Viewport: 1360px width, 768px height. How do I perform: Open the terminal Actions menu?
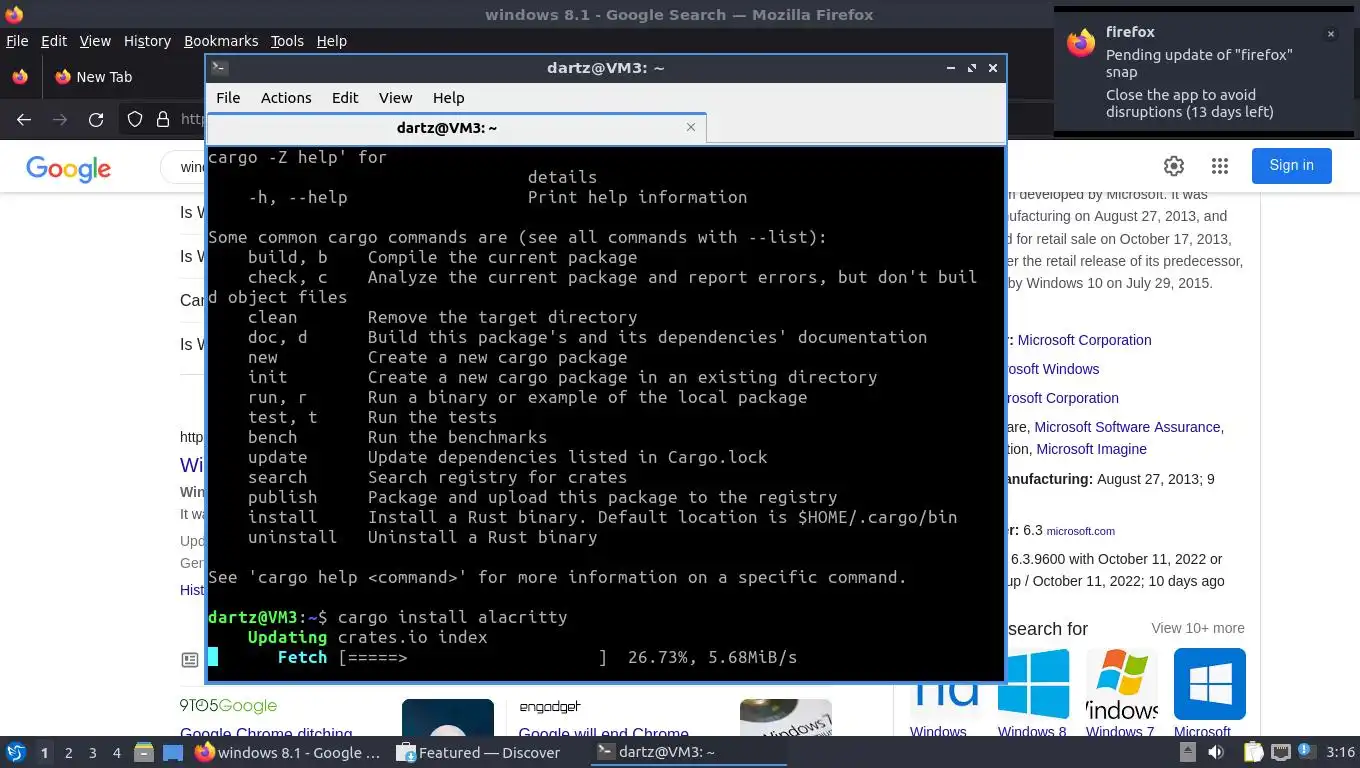point(286,97)
